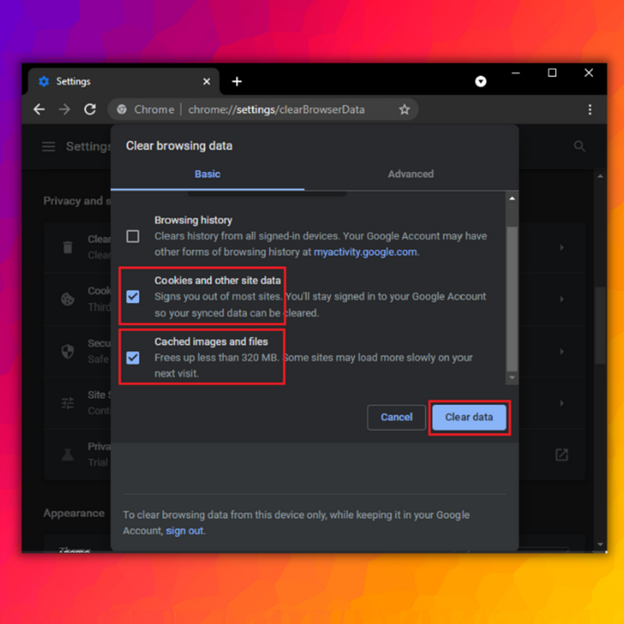
Task: Click the site settings sliders icon
Action: (68, 403)
